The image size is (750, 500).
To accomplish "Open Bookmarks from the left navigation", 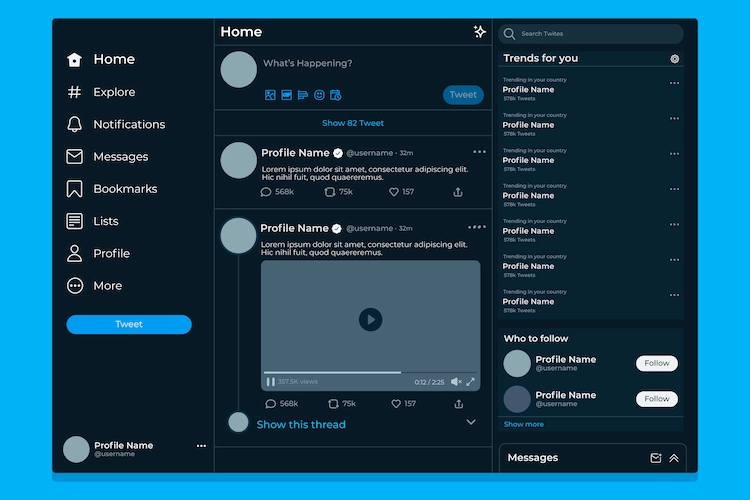I will point(125,189).
